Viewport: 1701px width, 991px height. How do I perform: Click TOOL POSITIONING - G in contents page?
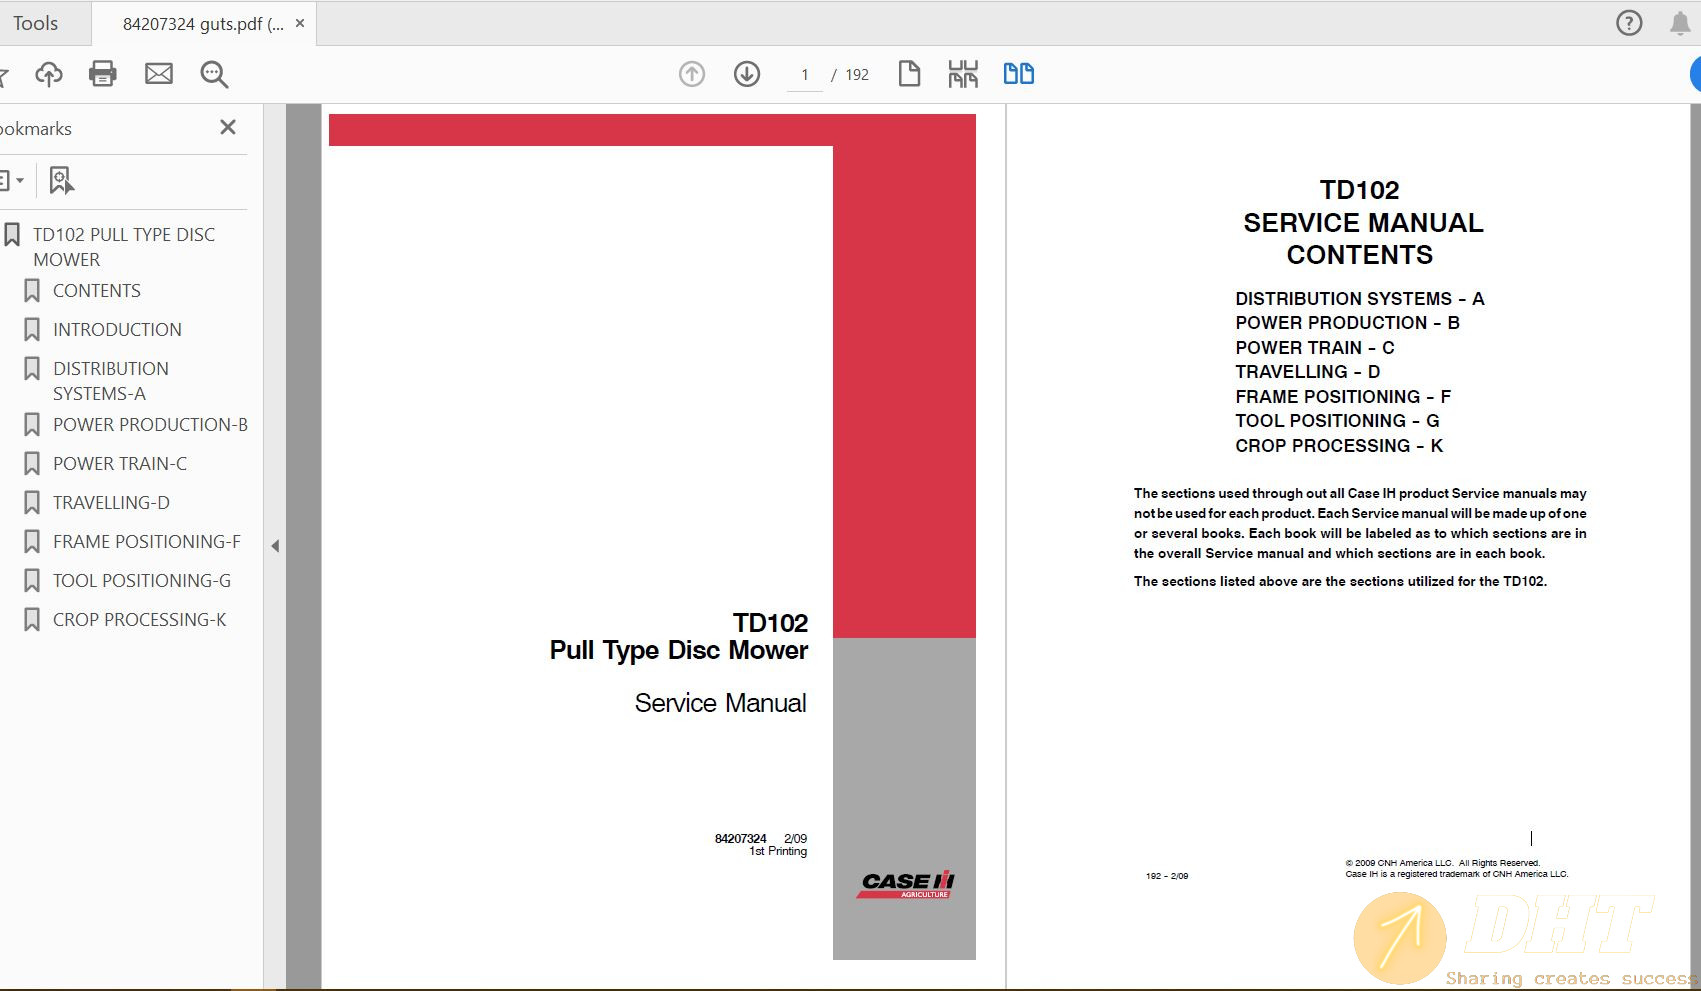pyautogui.click(x=1337, y=421)
